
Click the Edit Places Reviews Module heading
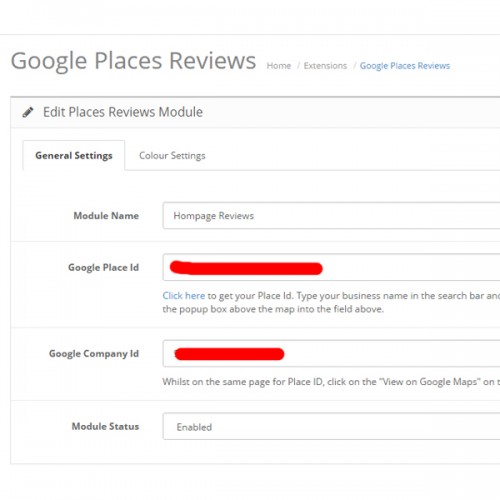123,112
